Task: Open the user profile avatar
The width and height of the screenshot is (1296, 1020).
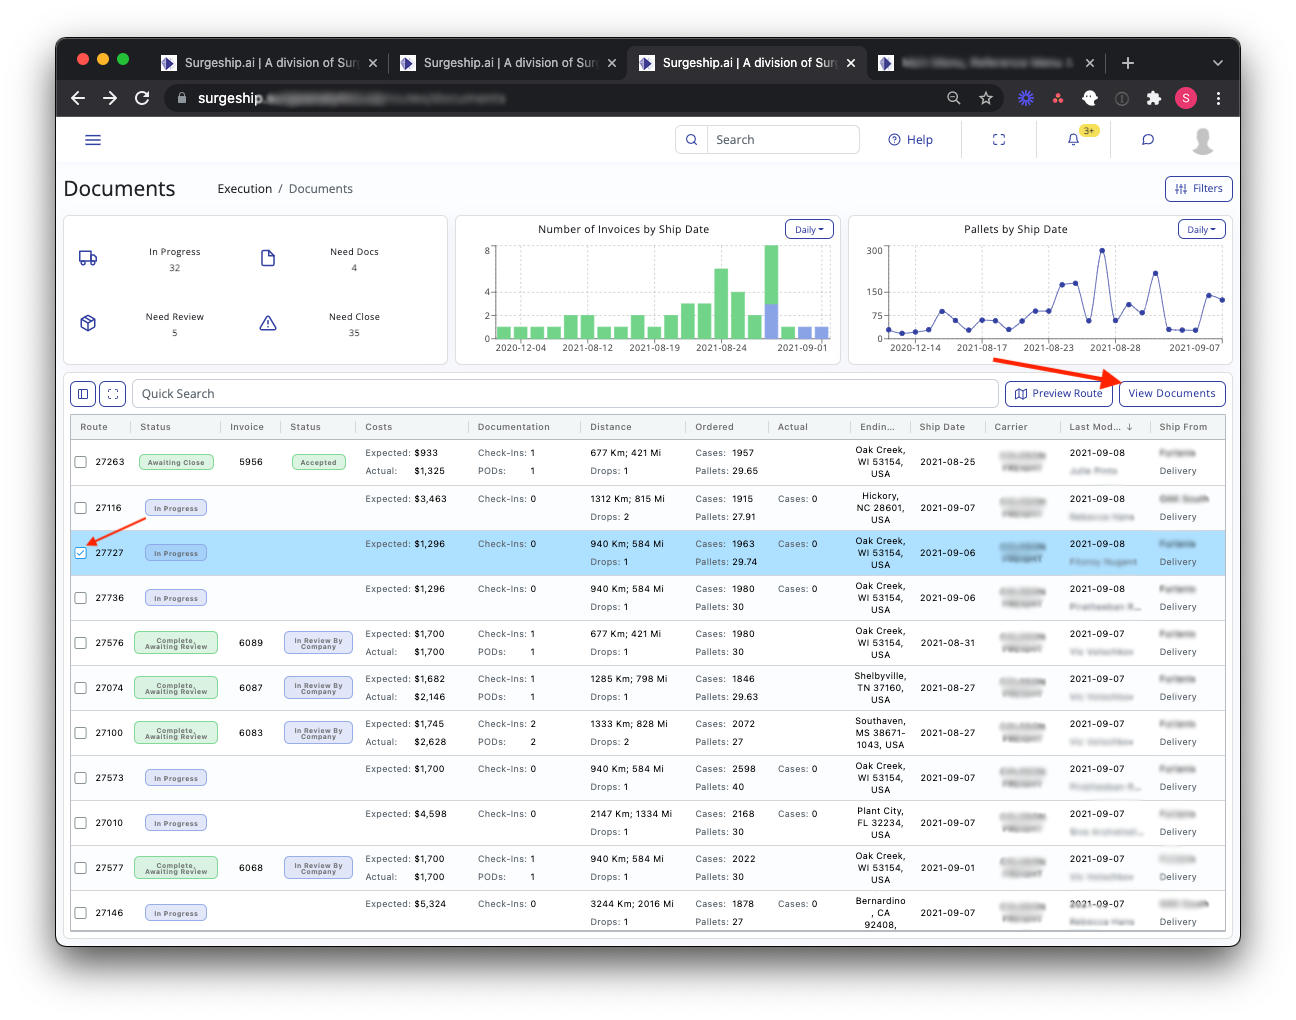Action: click(1203, 141)
